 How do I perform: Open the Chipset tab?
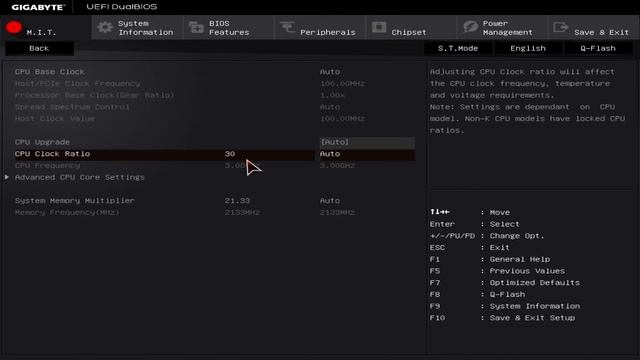point(411,28)
